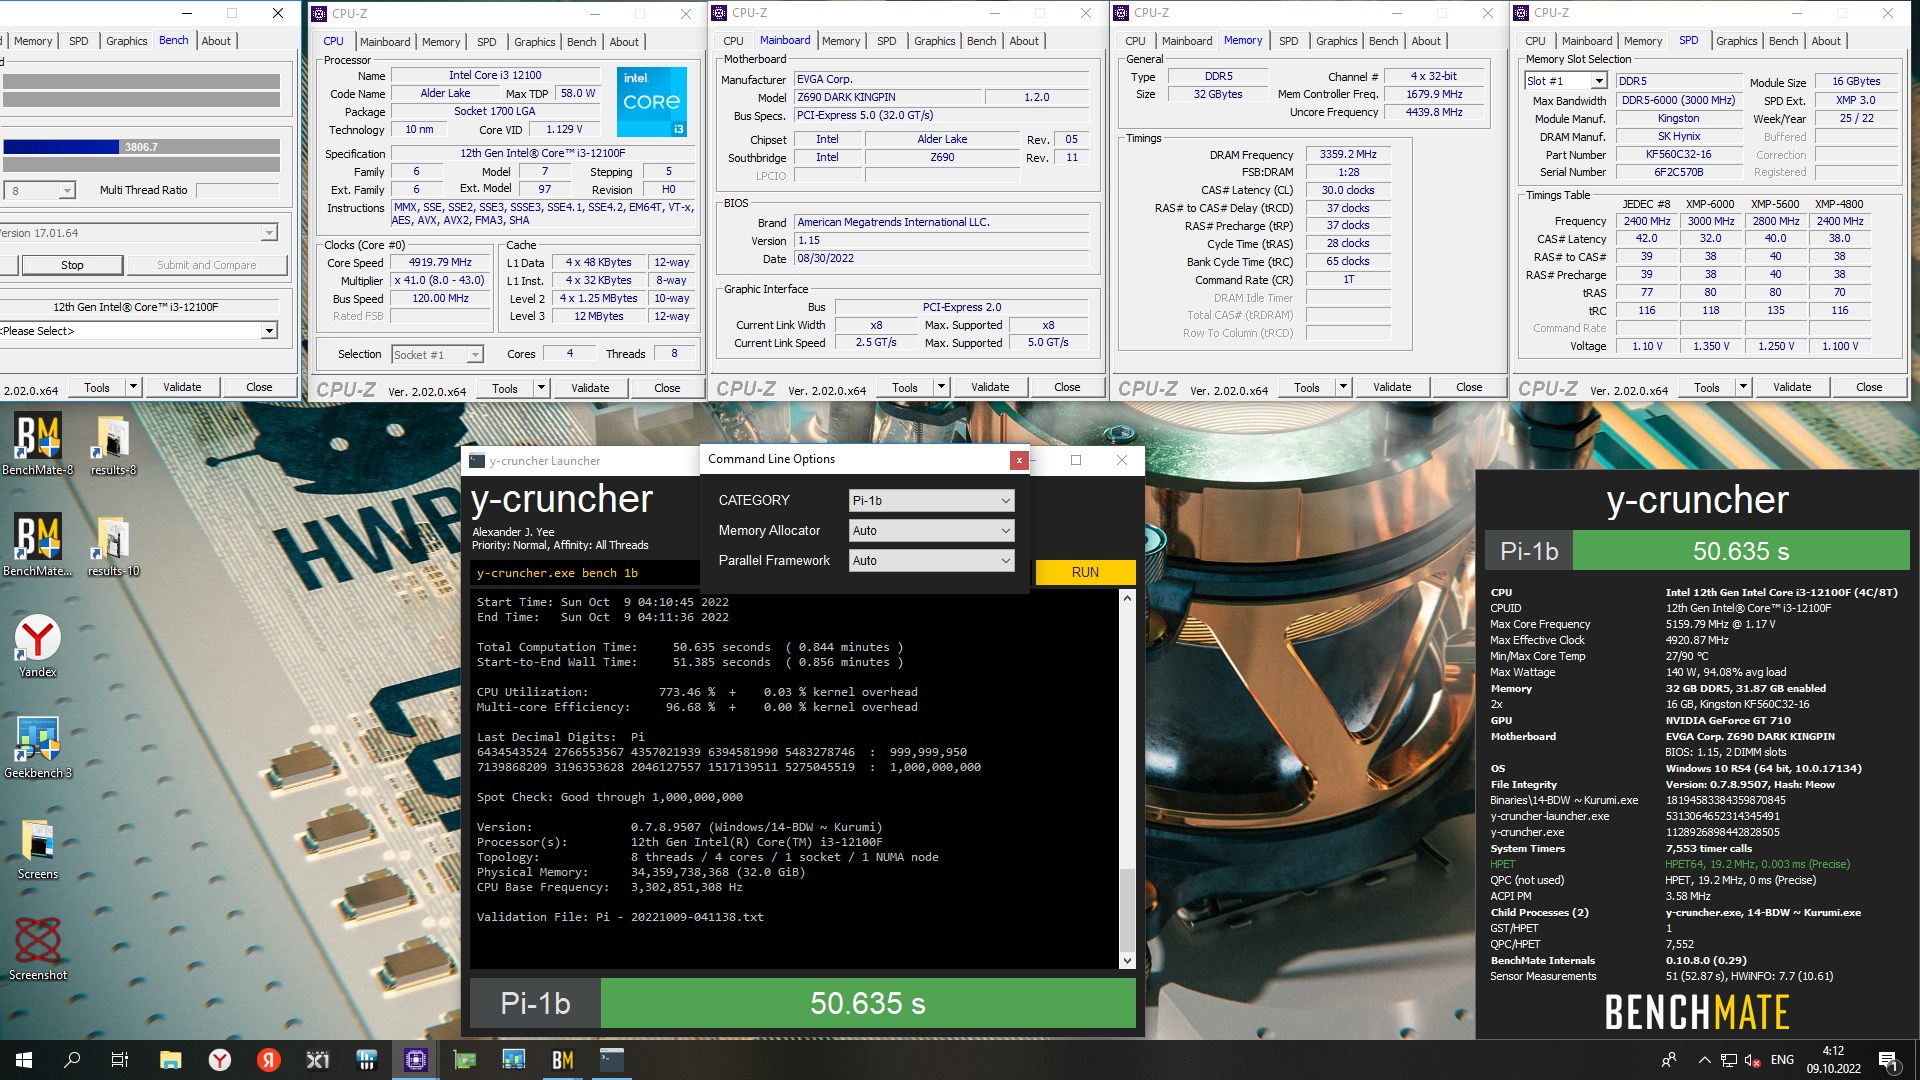The image size is (1920, 1080).
Task: Open the Memory Allocator dropdown
Action: [931, 531]
